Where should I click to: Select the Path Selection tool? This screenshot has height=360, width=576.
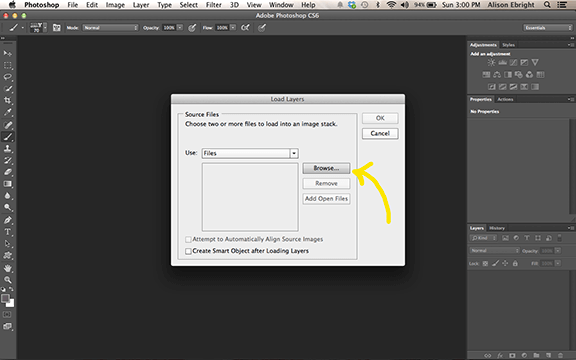point(7,244)
